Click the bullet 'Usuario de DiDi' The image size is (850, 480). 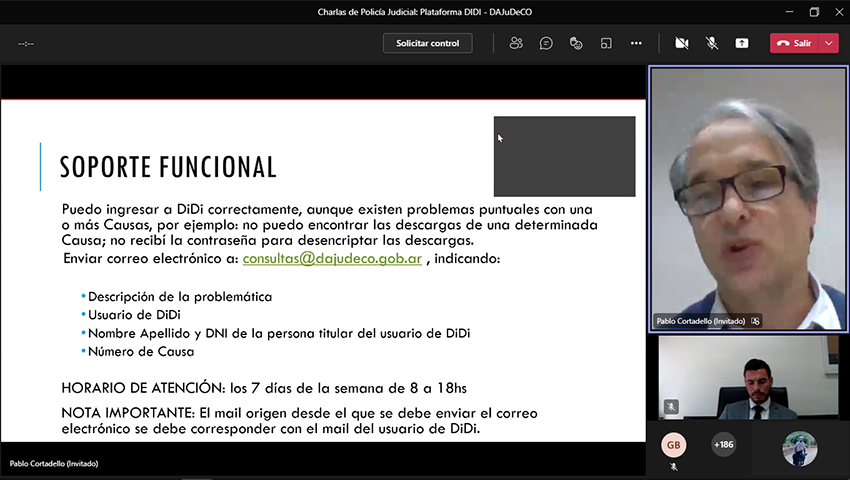[x=134, y=315]
